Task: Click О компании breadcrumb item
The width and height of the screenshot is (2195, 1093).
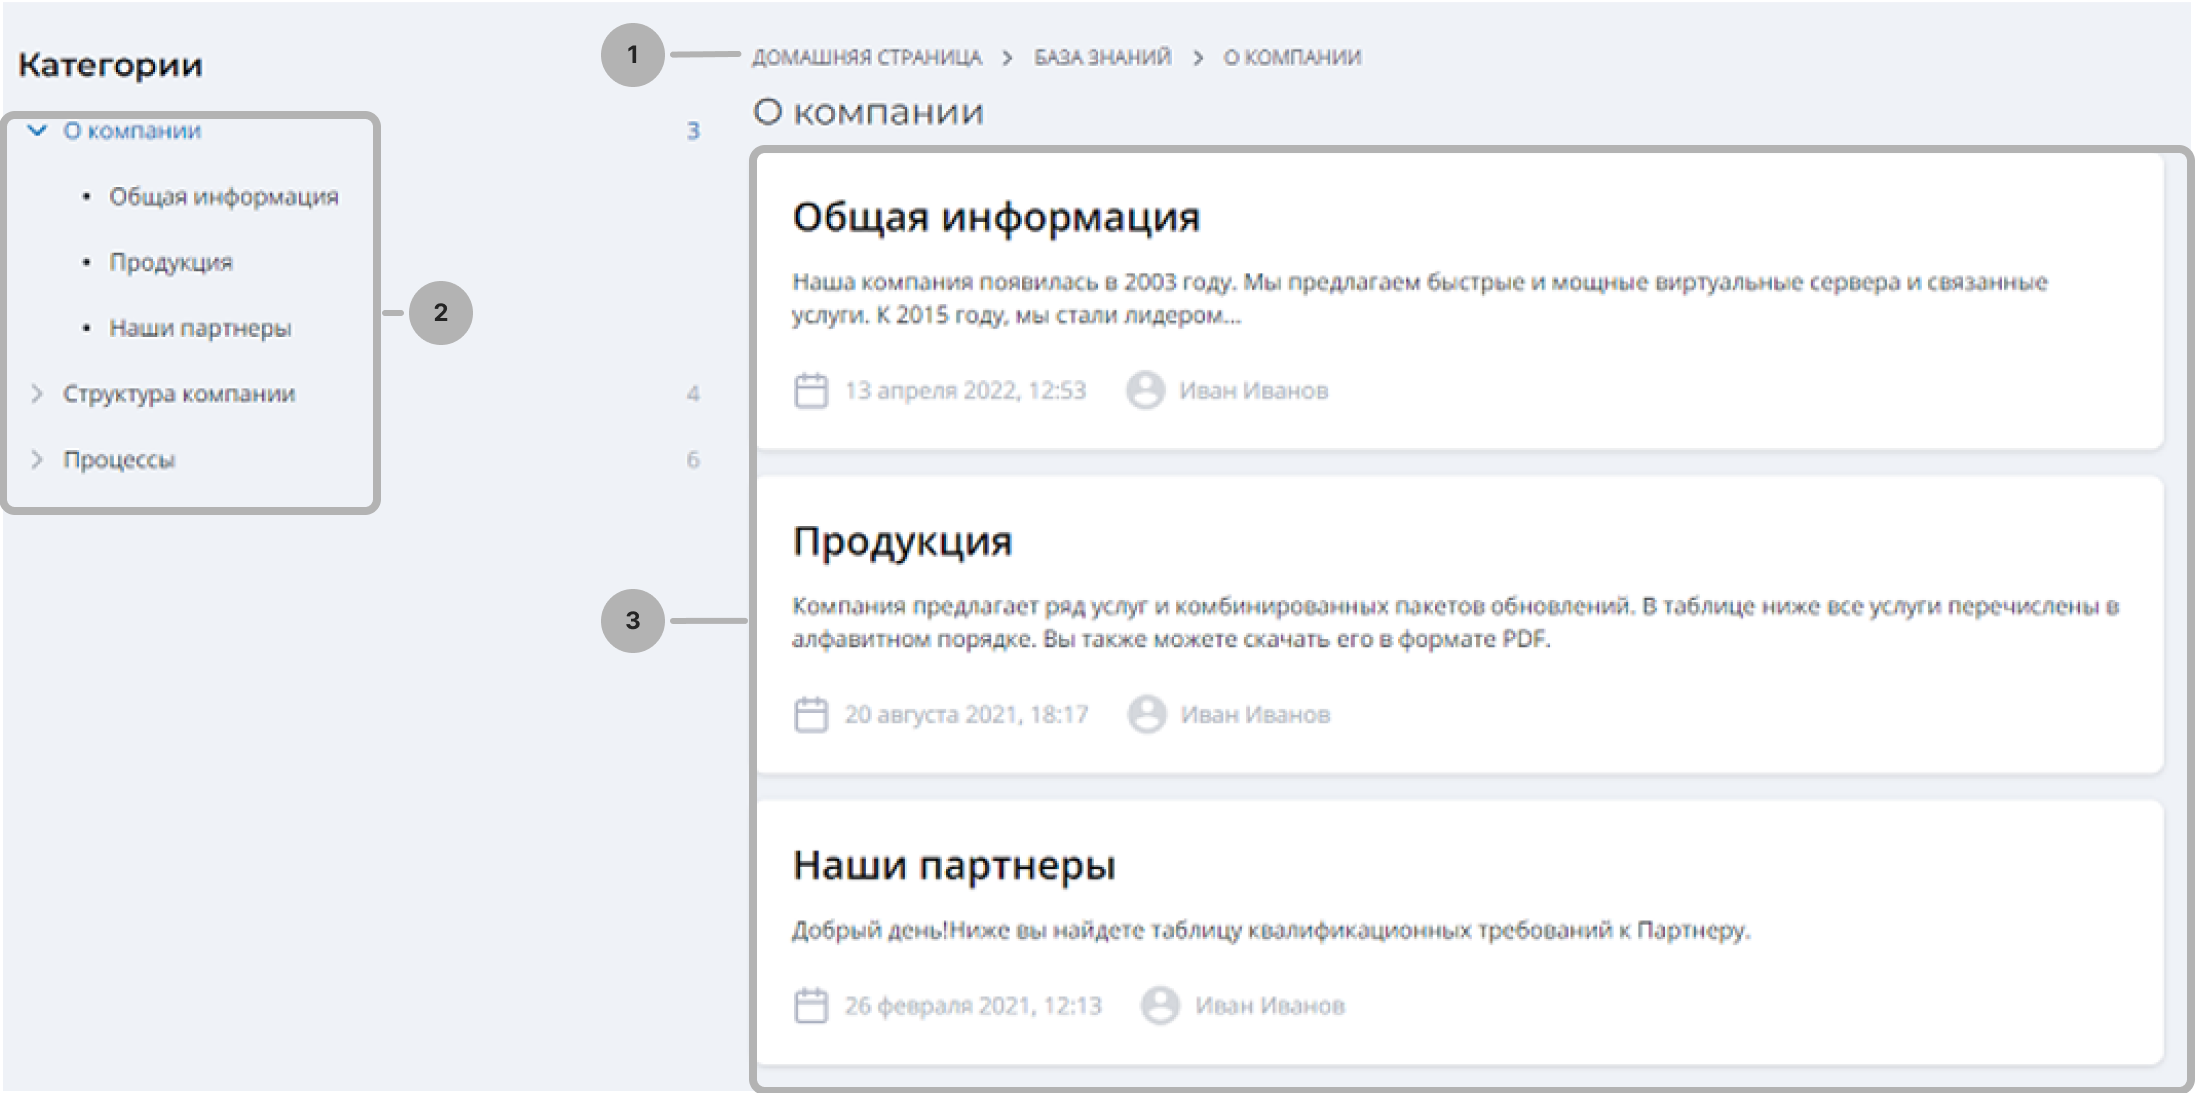Action: tap(1292, 57)
